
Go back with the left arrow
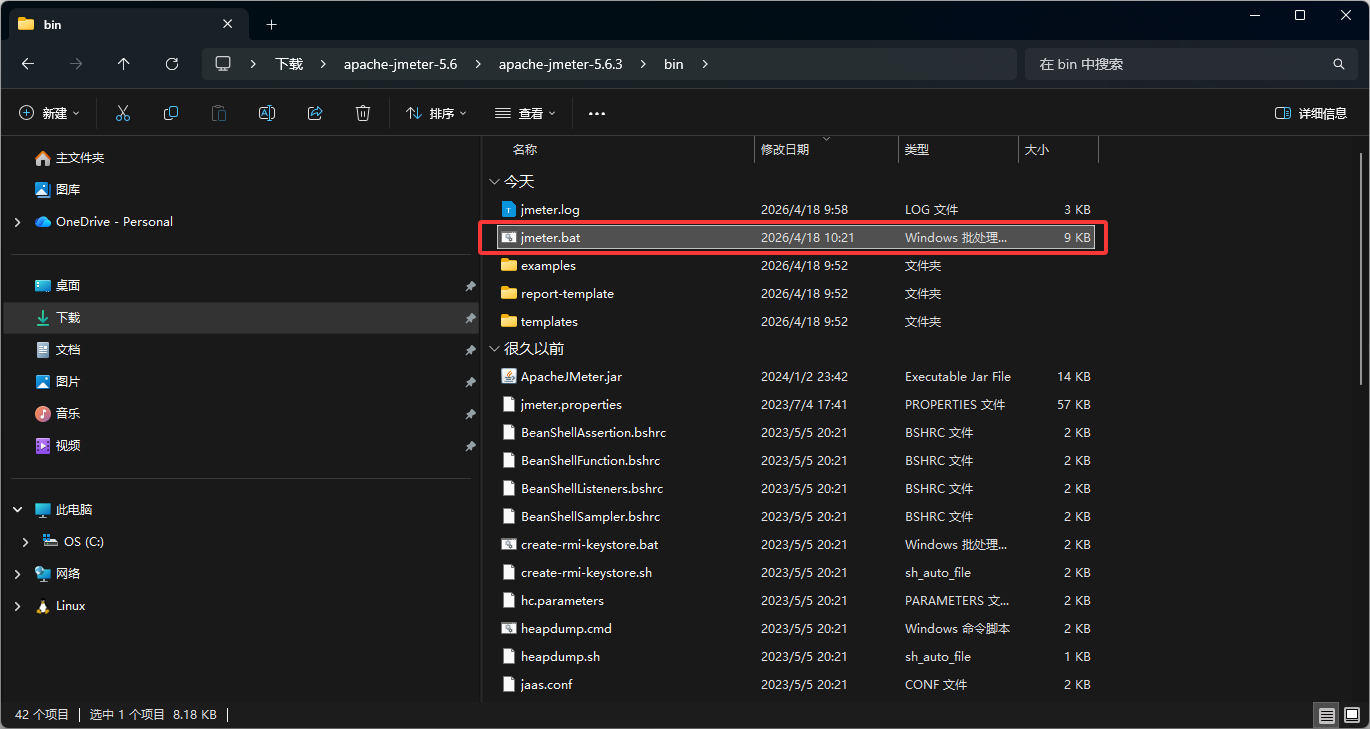(x=28, y=64)
